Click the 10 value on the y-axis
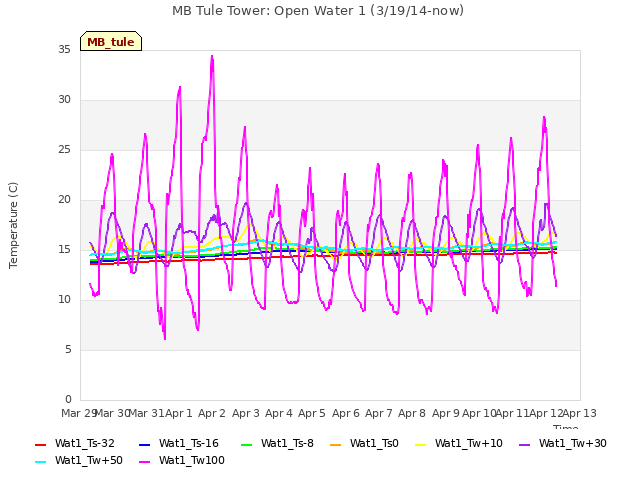This screenshot has width=640, height=480. 64,300
